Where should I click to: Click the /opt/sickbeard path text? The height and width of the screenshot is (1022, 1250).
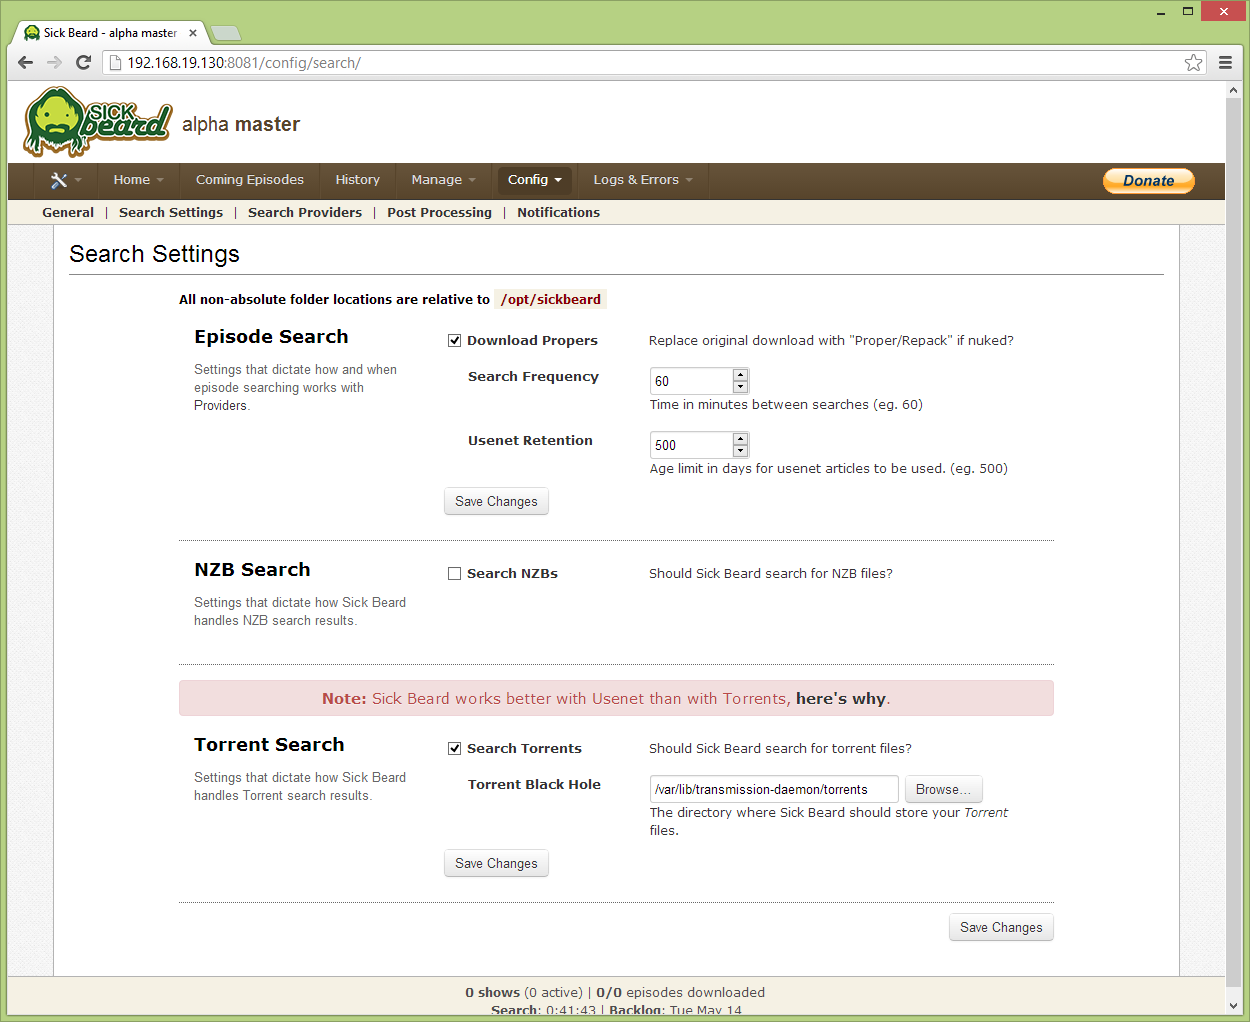551,300
